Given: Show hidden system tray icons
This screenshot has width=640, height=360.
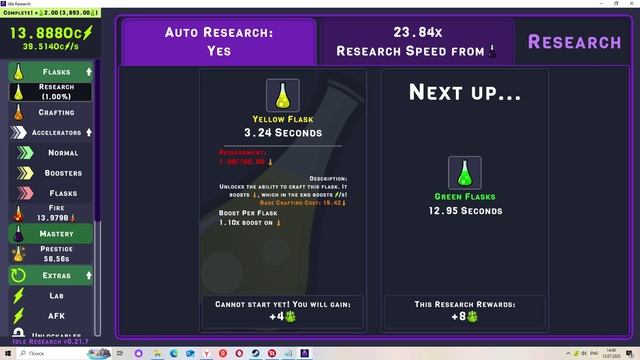Looking at the screenshot, I should point(568,353).
